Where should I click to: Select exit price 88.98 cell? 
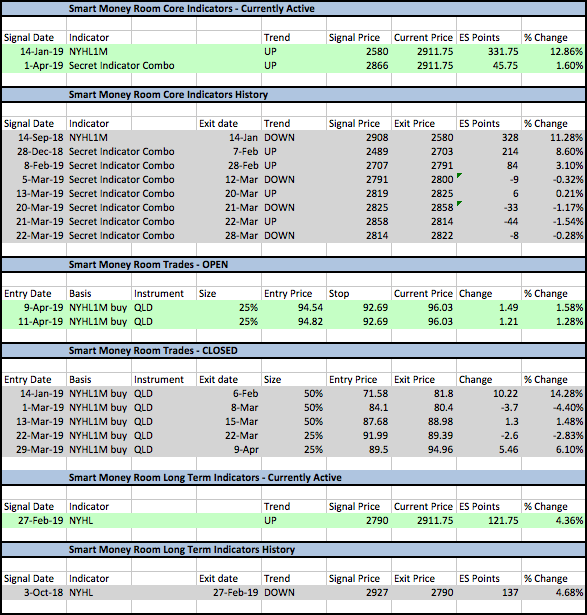pyautogui.click(x=440, y=421)
